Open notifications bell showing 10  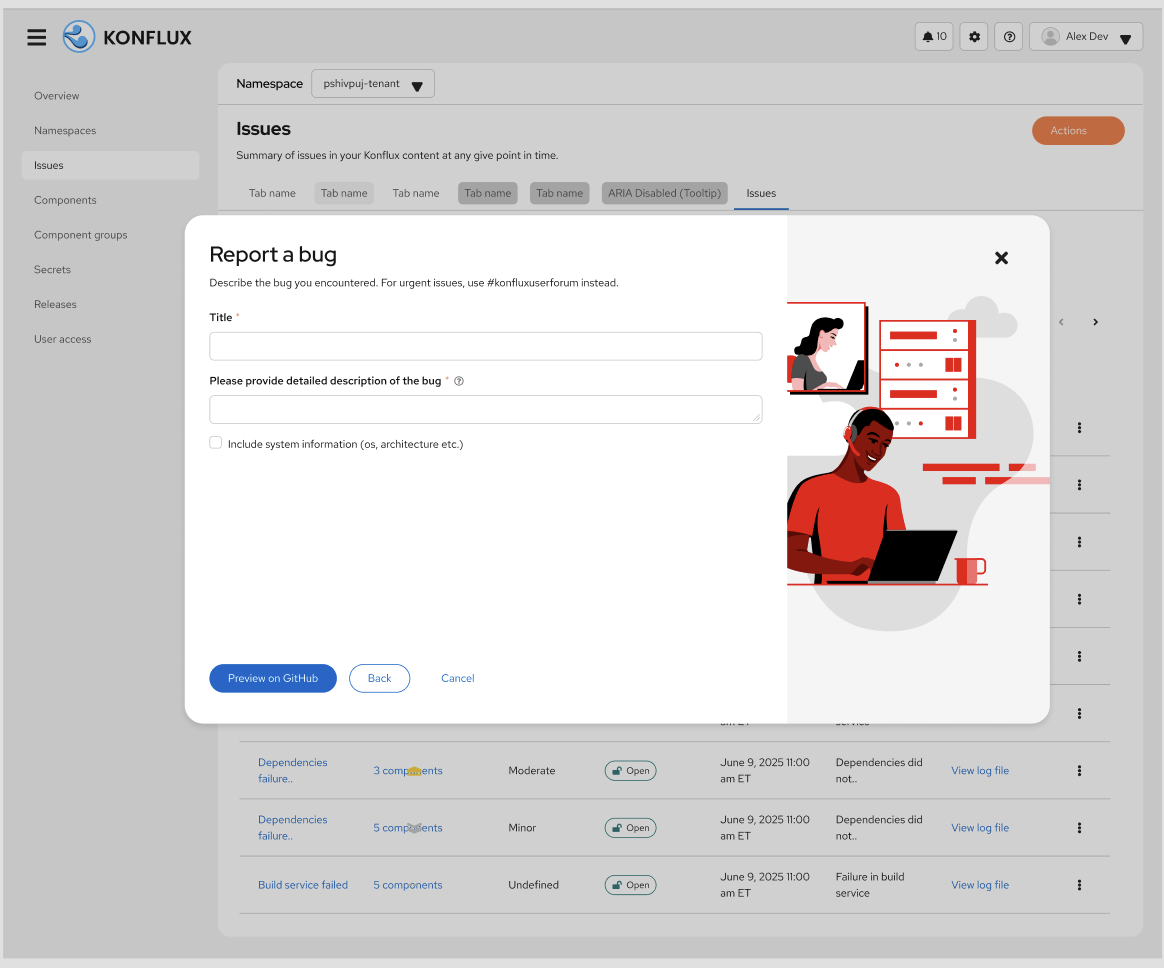934,36
